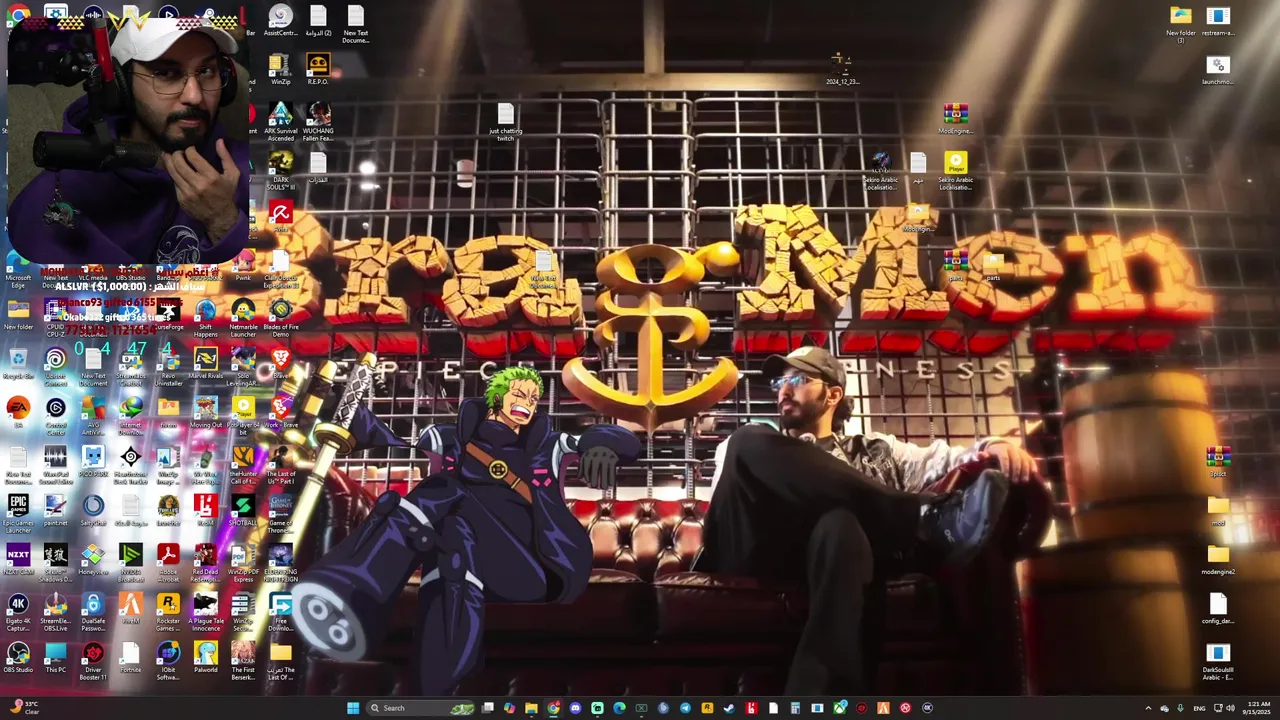Open the Netmarble Launcher shortcut

pos(243,317)
